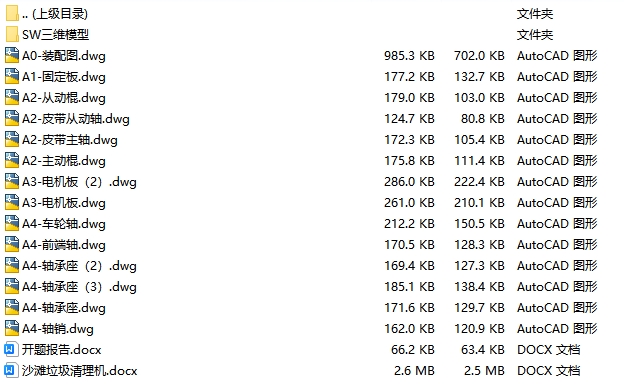Click the A4-前端轴.dwg file name

(x=64, y=245)
